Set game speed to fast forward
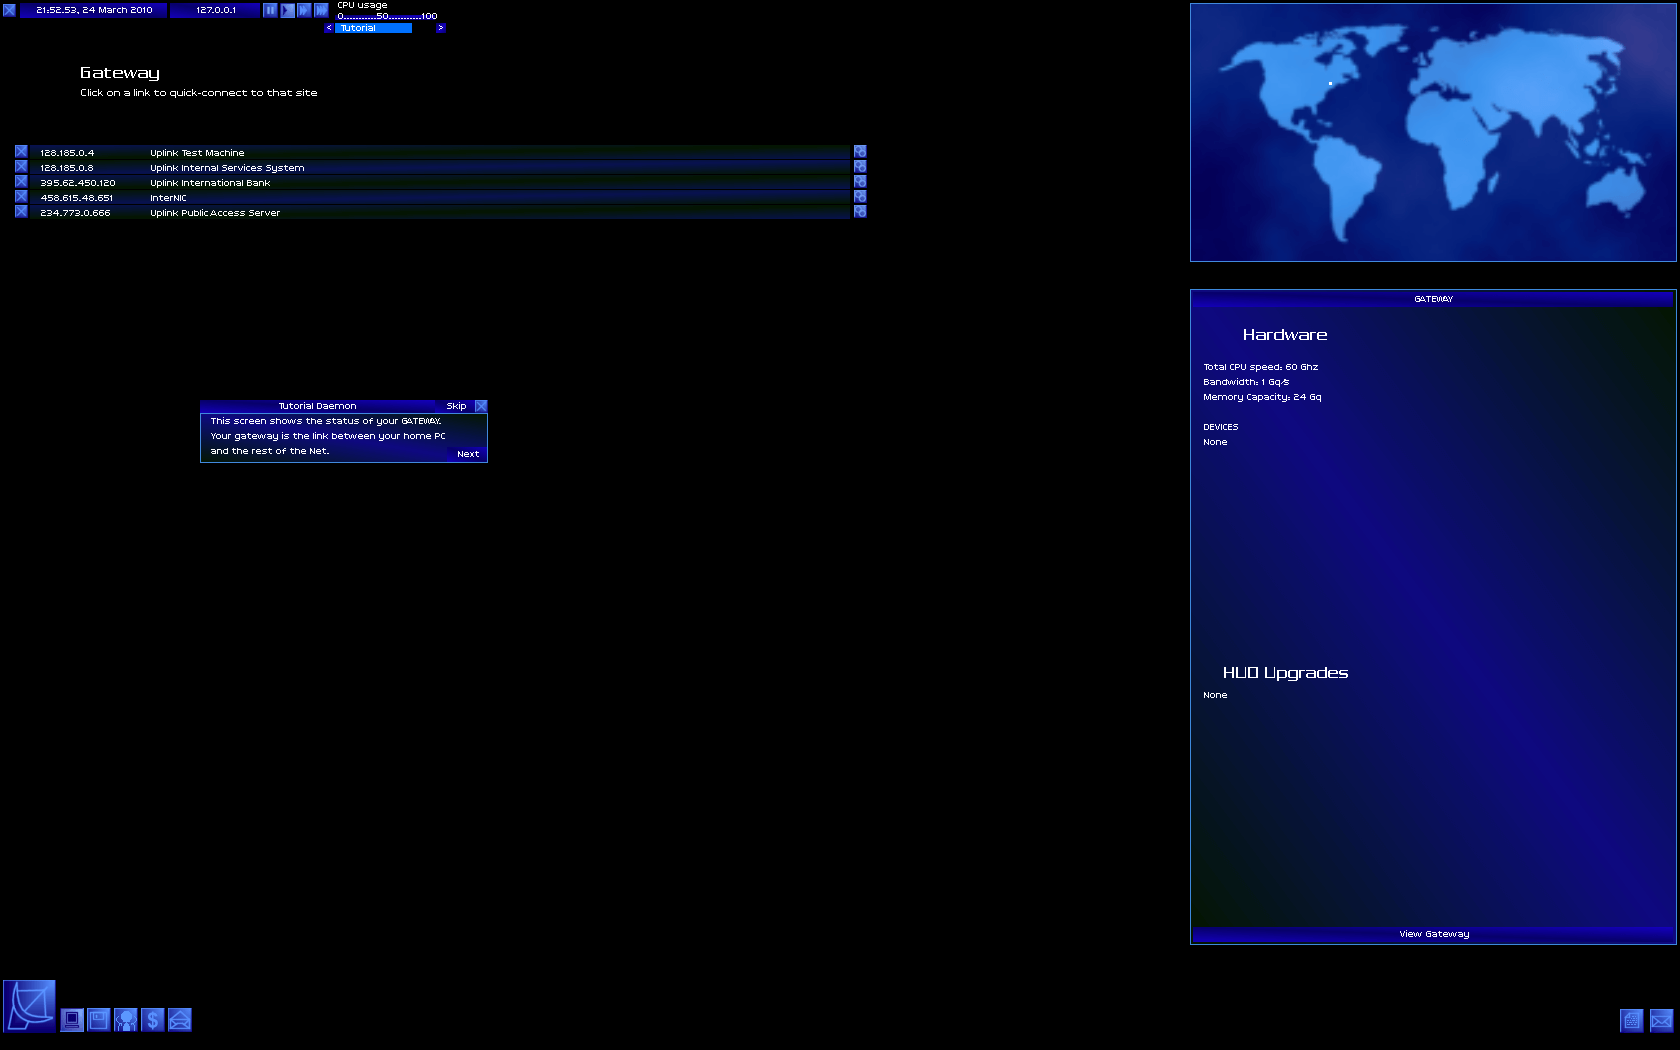The width and height of the screenshot is (1680, 1050). click(304, 10)
